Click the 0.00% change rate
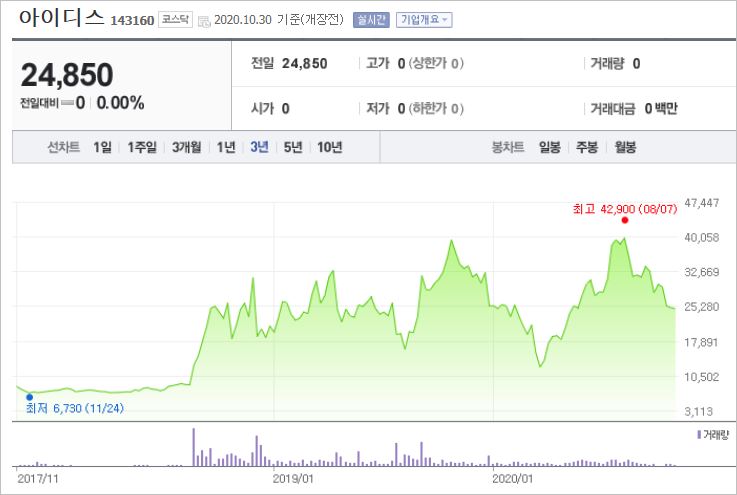Screen dimensions: 737x495 pos(120,102)
